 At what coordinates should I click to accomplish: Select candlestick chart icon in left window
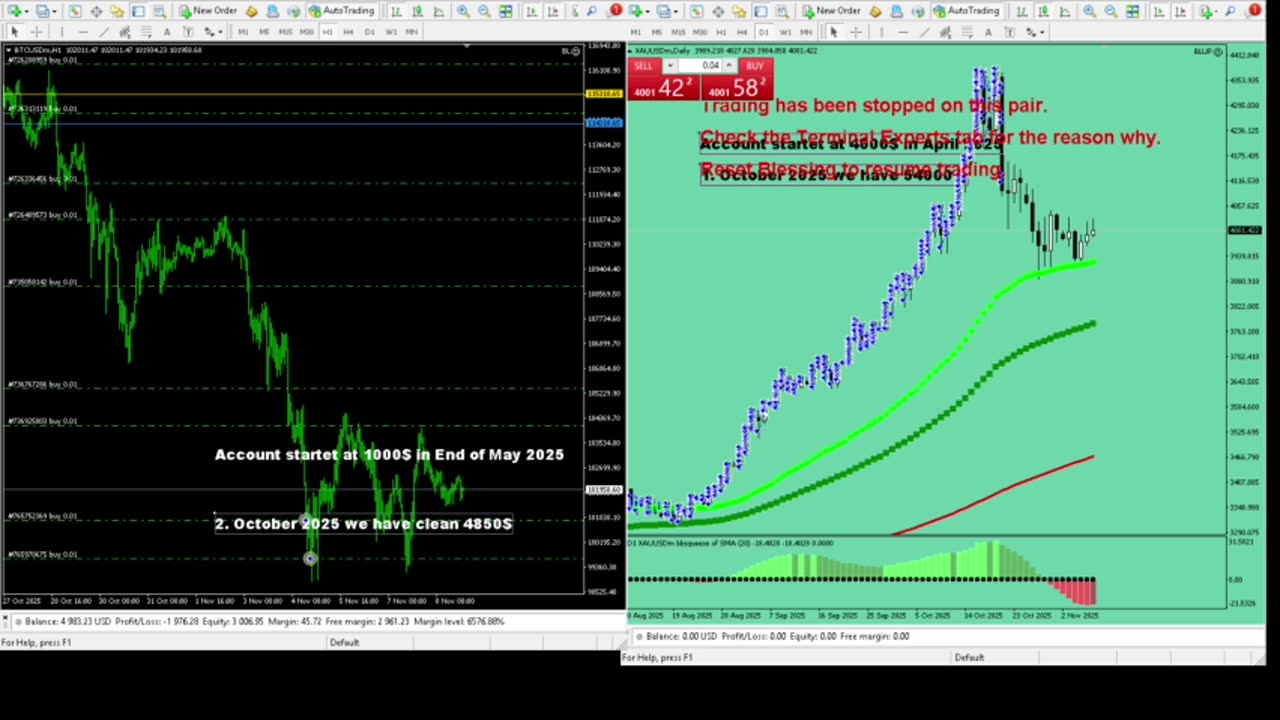click(417, 11)
